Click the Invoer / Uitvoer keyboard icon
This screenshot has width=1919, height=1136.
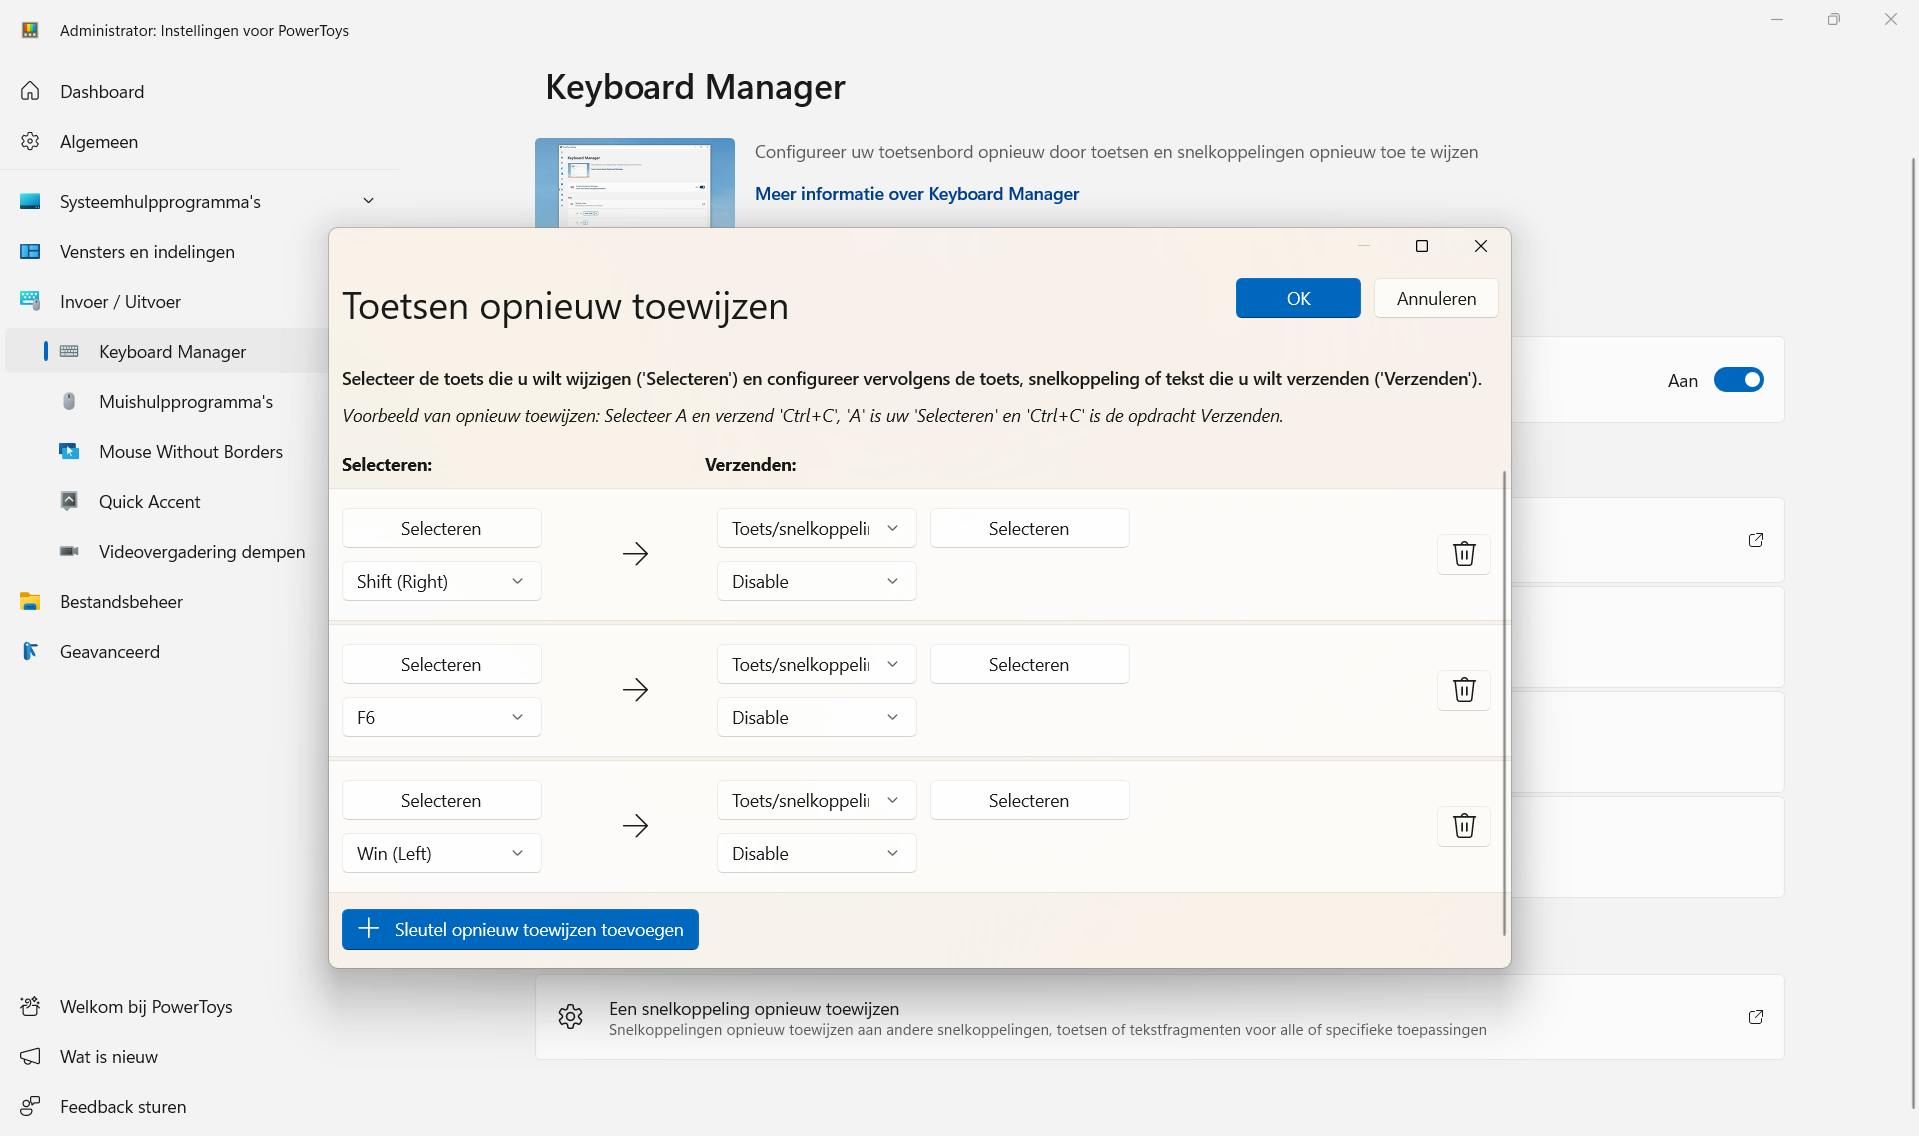pos(30,302)
